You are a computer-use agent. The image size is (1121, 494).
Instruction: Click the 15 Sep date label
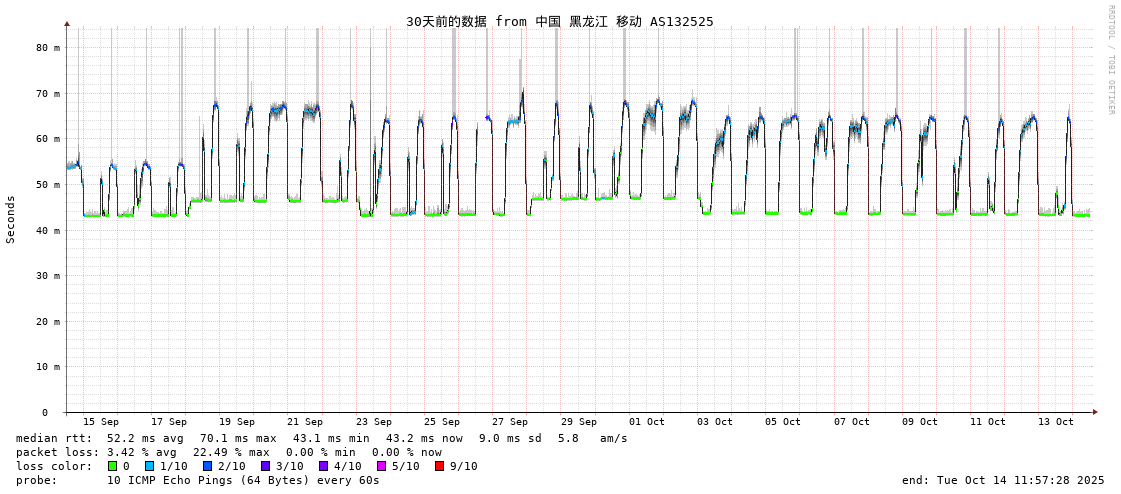click(100, 422)
